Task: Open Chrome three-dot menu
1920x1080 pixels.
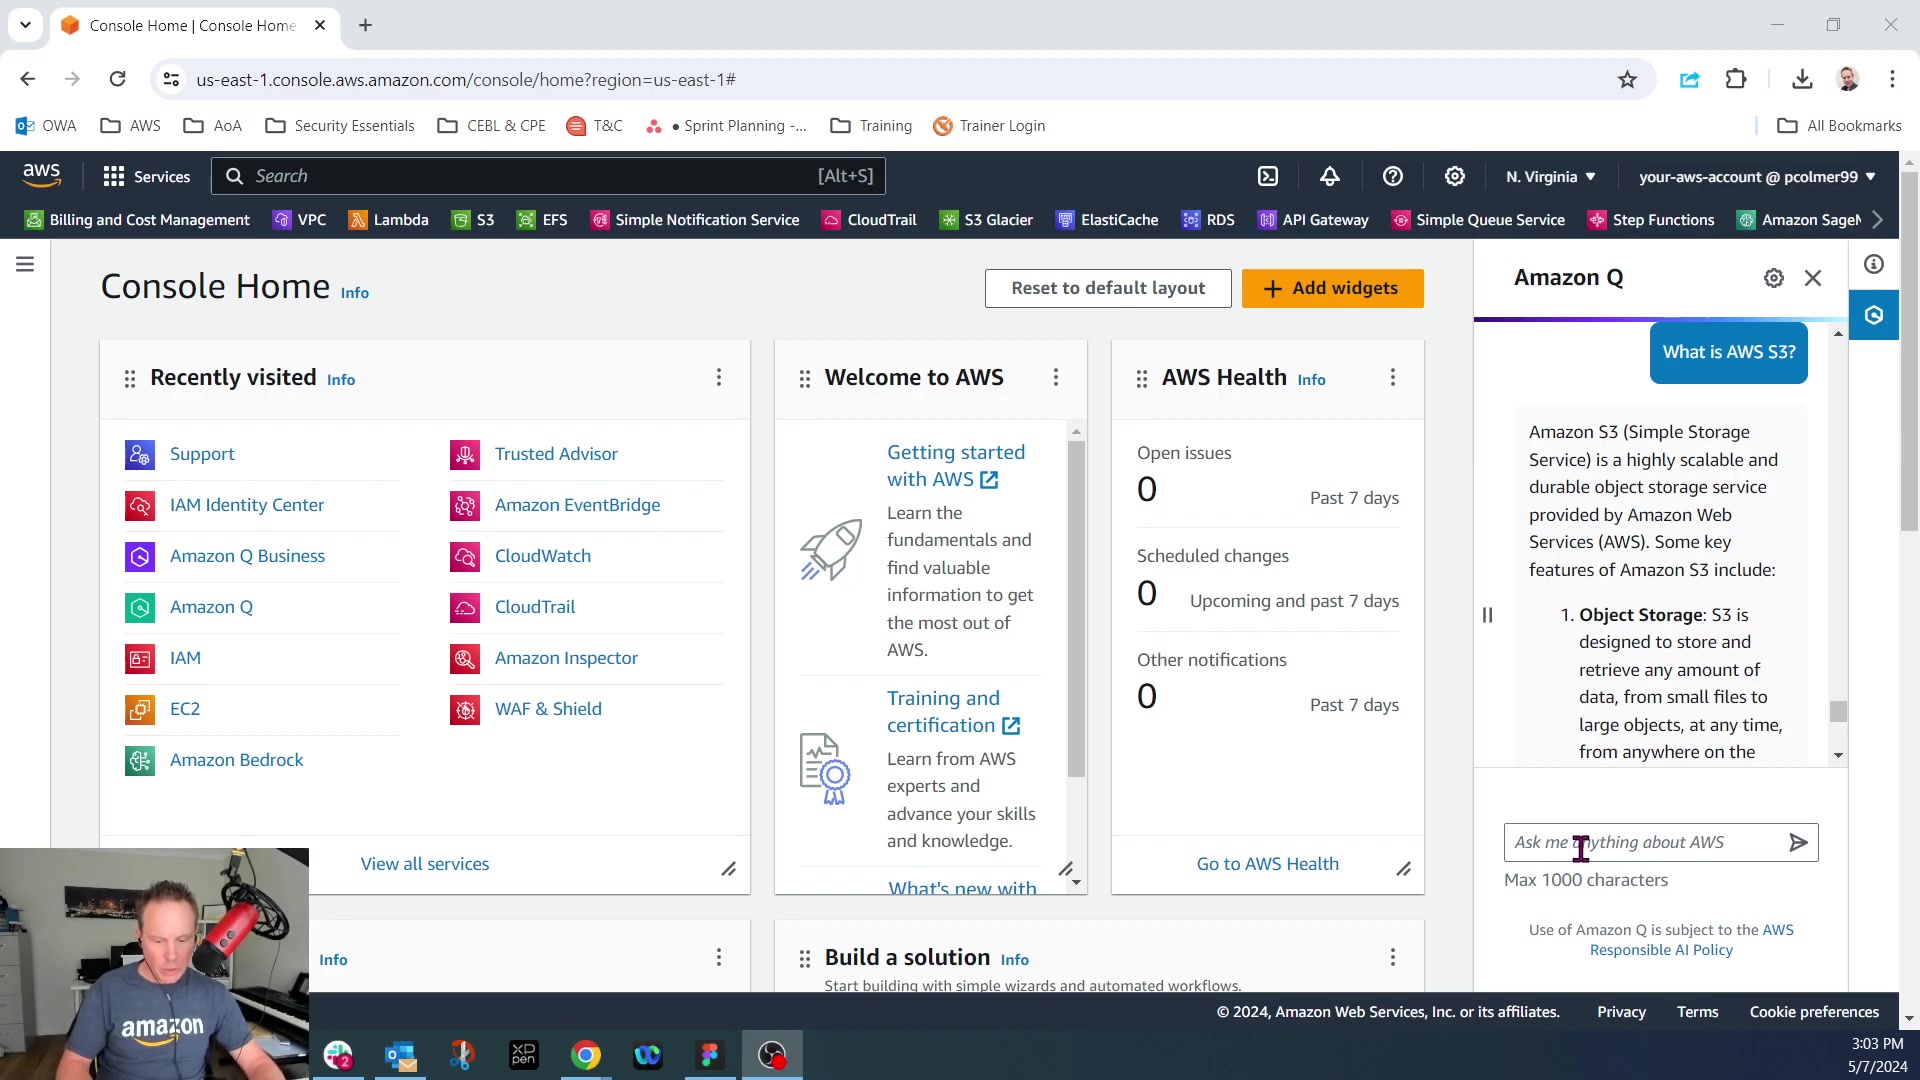Action: (1892, 79)
